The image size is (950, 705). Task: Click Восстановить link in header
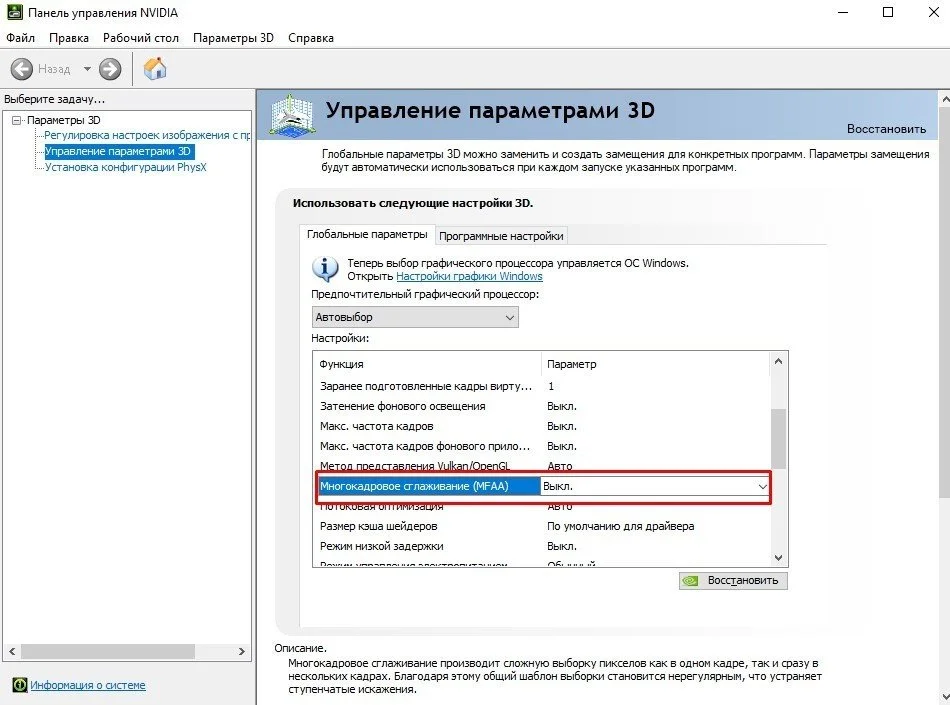pos(886,128)
